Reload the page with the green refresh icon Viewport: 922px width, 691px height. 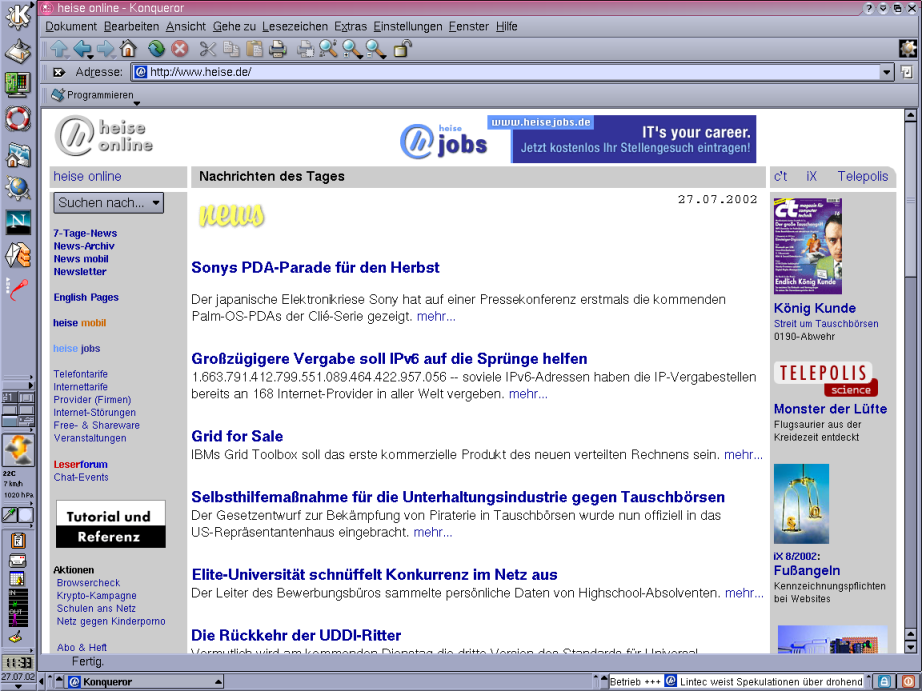(156, 48)
